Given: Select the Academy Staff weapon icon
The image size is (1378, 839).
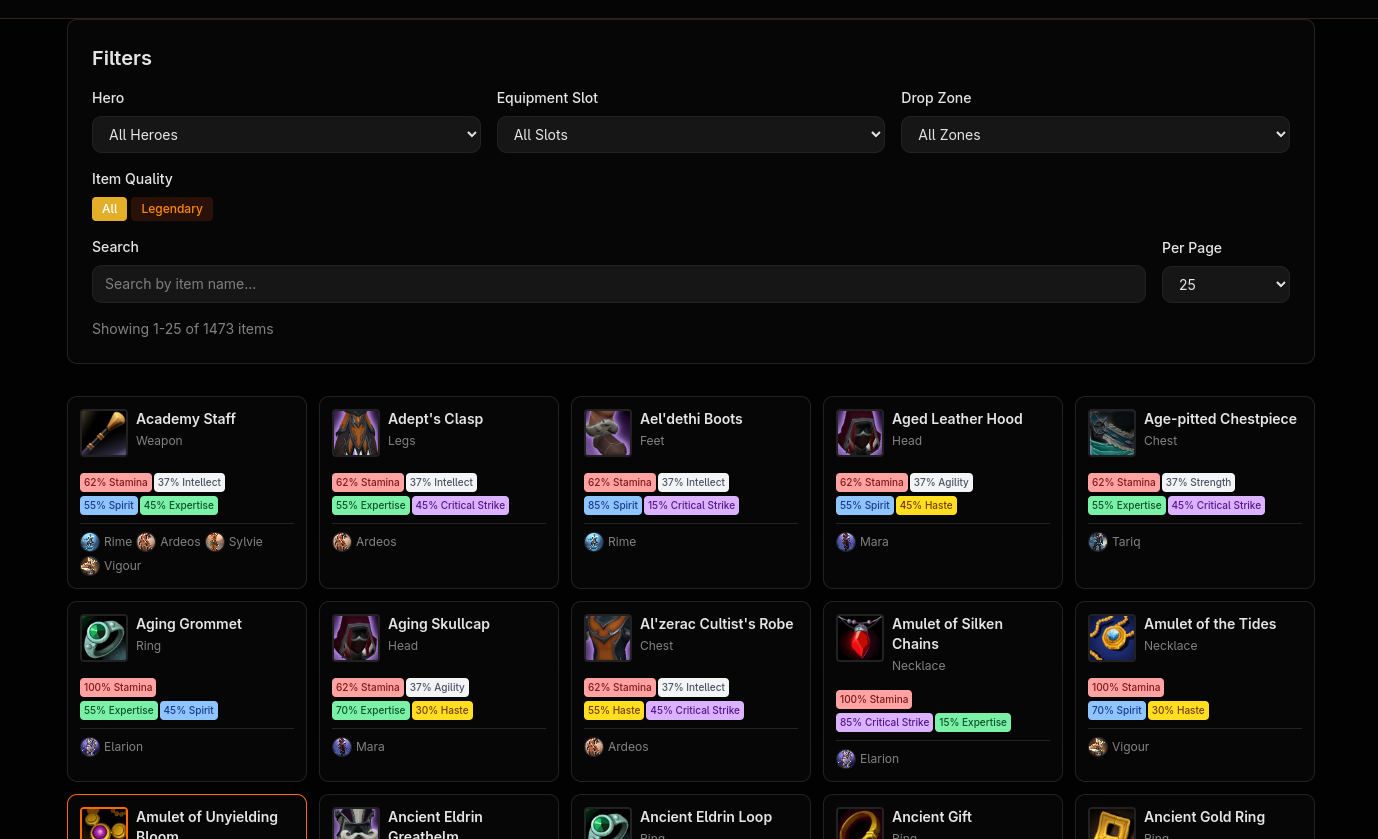Looking at the screenshot, I should pos(104,432).
